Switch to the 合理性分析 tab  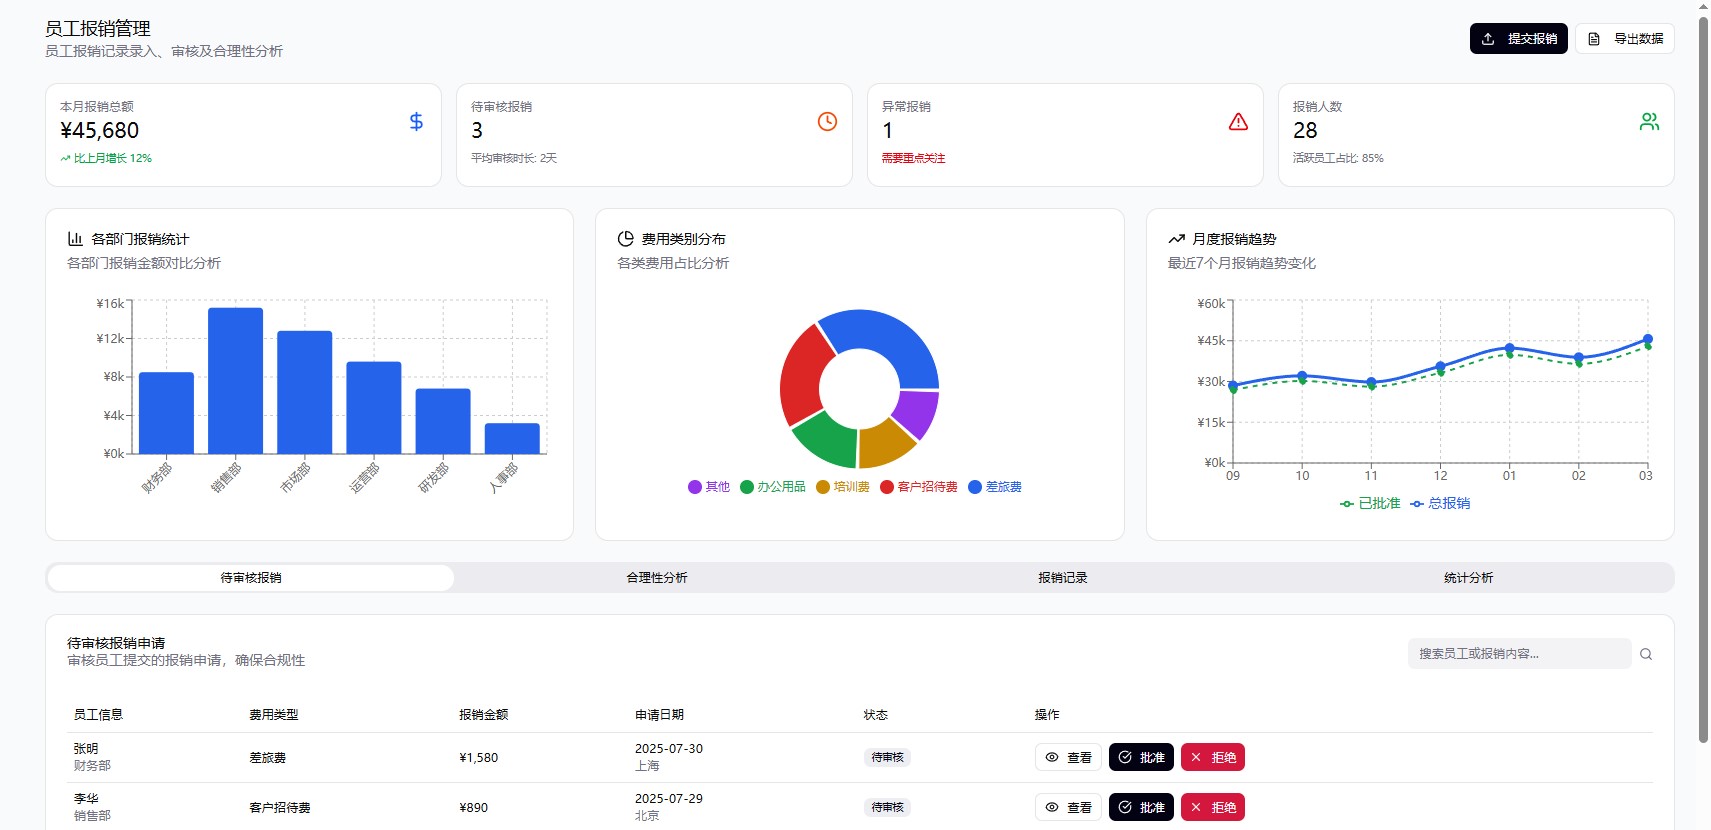(x=657, y=578)
